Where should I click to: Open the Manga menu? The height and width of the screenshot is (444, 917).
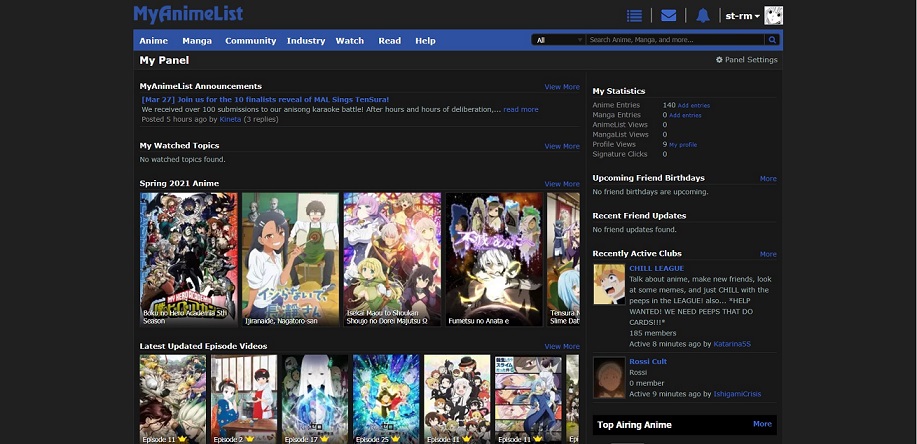(197, 40)
